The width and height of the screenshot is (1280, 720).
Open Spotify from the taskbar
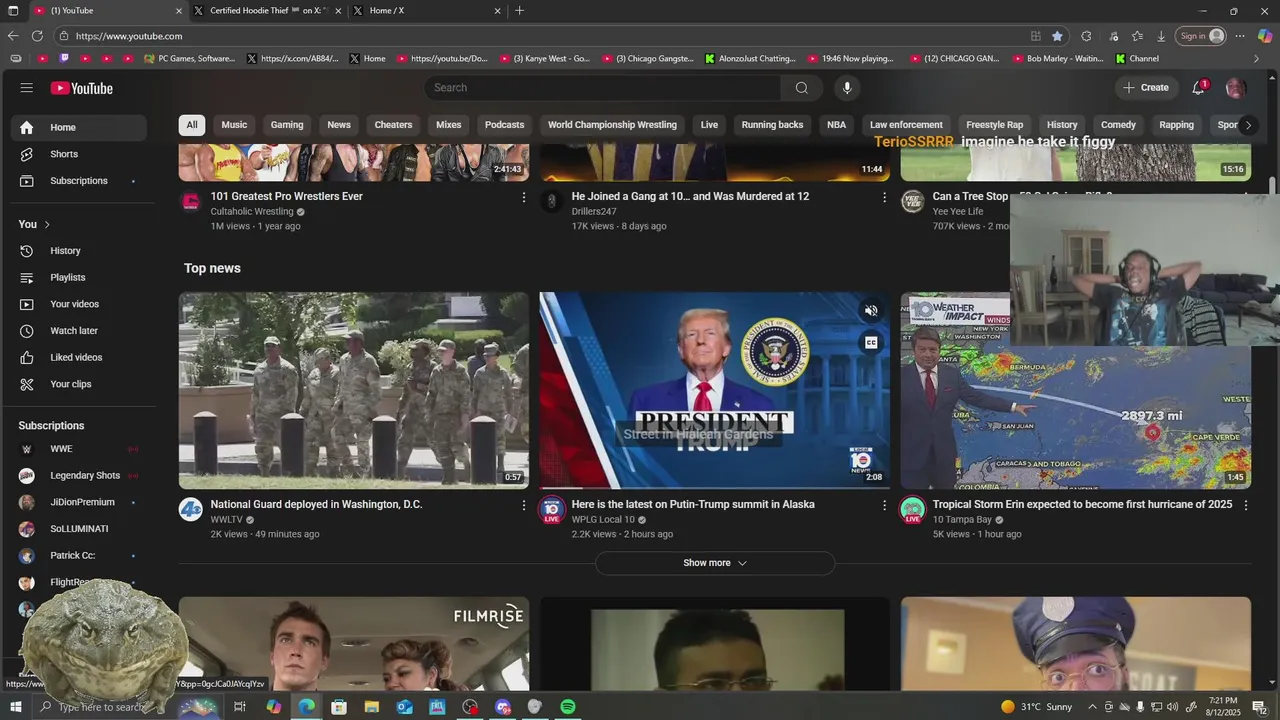click(568, 707)
